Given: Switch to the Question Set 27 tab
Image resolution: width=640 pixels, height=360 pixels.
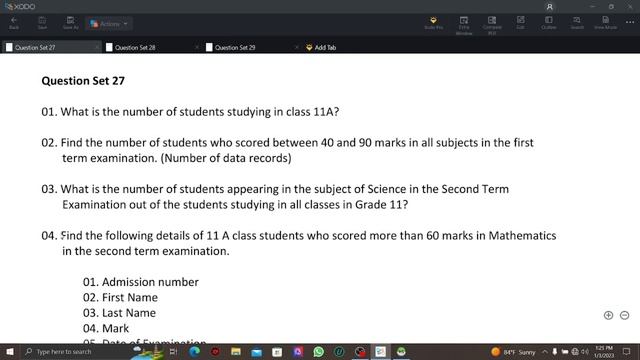Looking at the screenshot, I should 51,47.
